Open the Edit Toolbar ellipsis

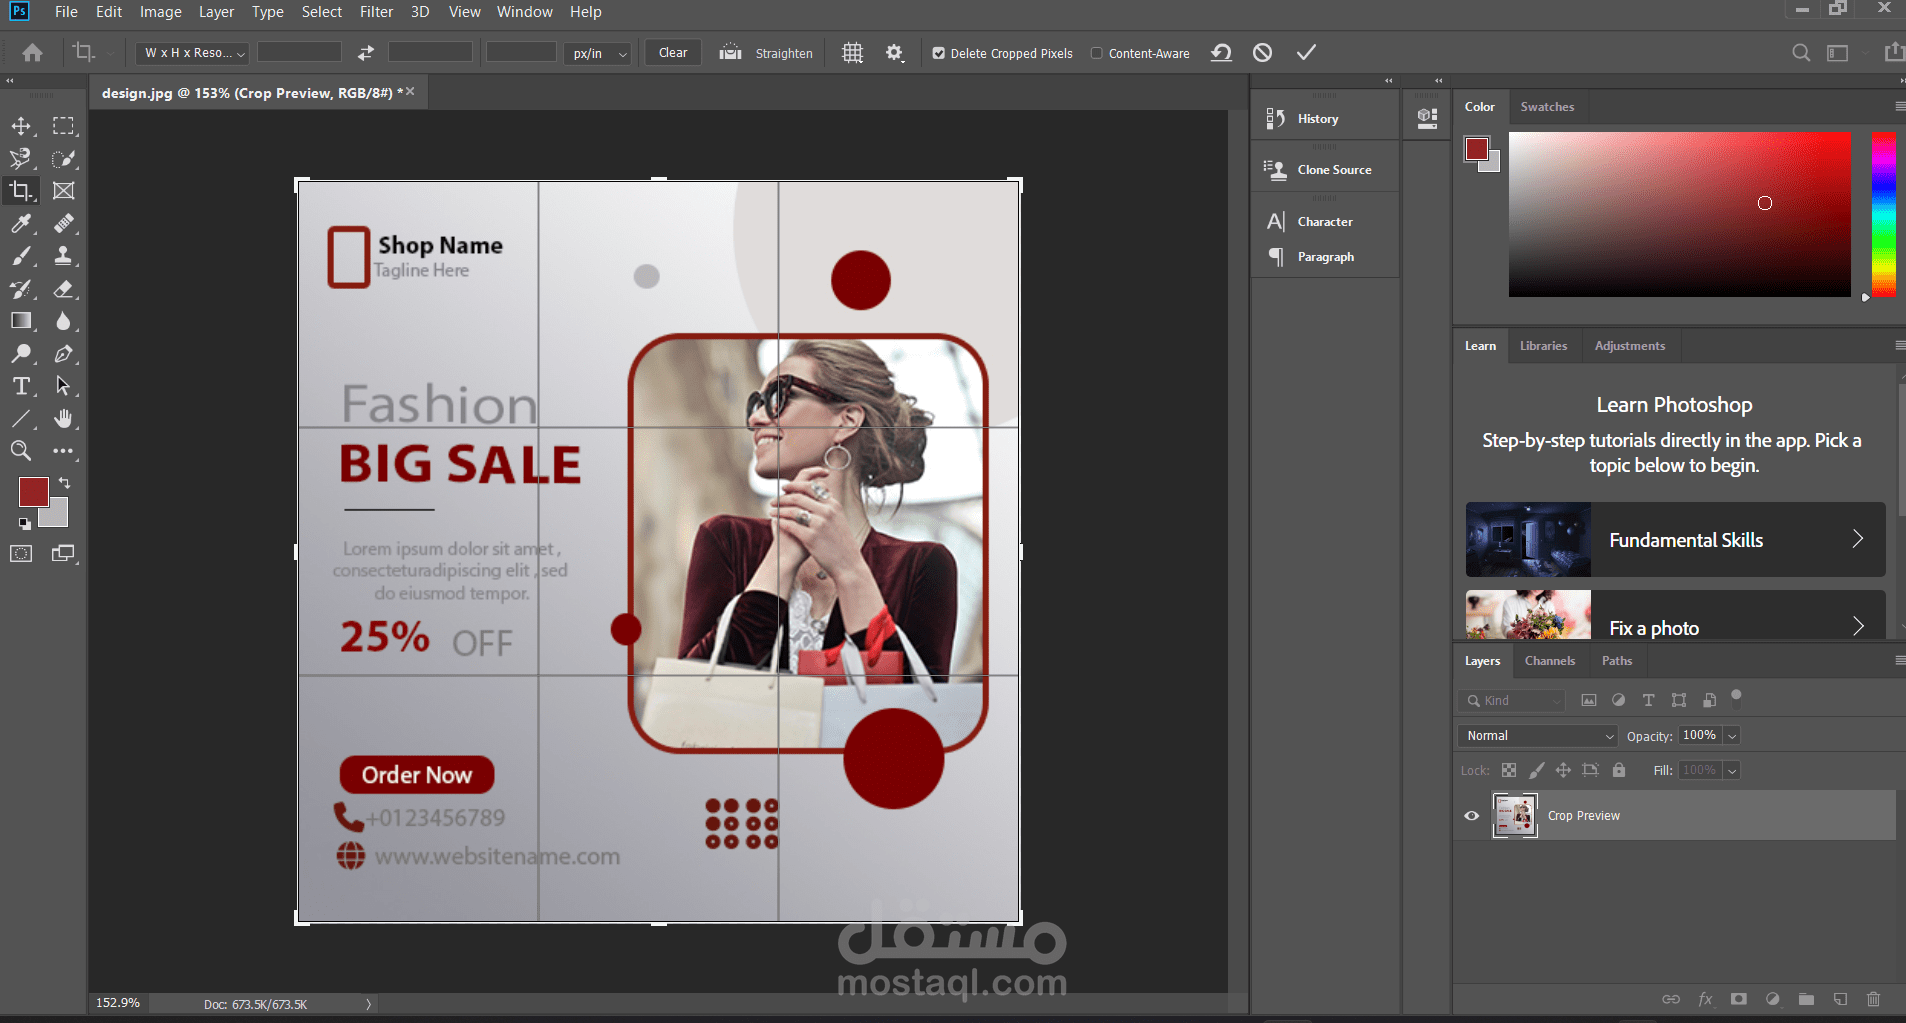(64, 451)
